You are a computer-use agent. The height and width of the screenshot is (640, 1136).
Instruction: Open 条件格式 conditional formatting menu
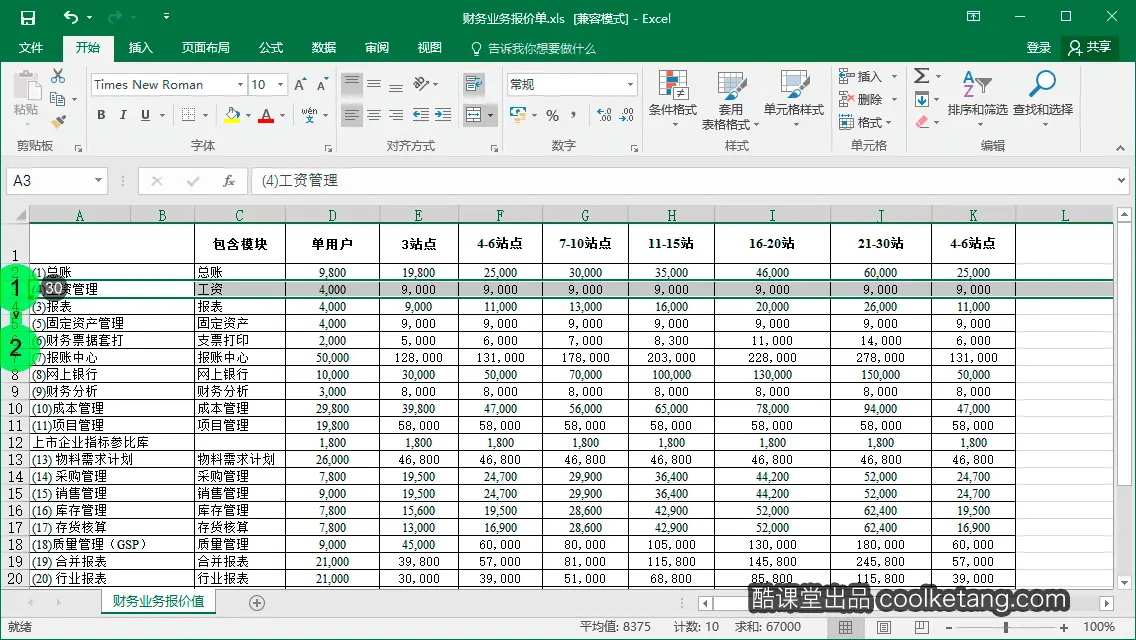click(x=672, y=99)
